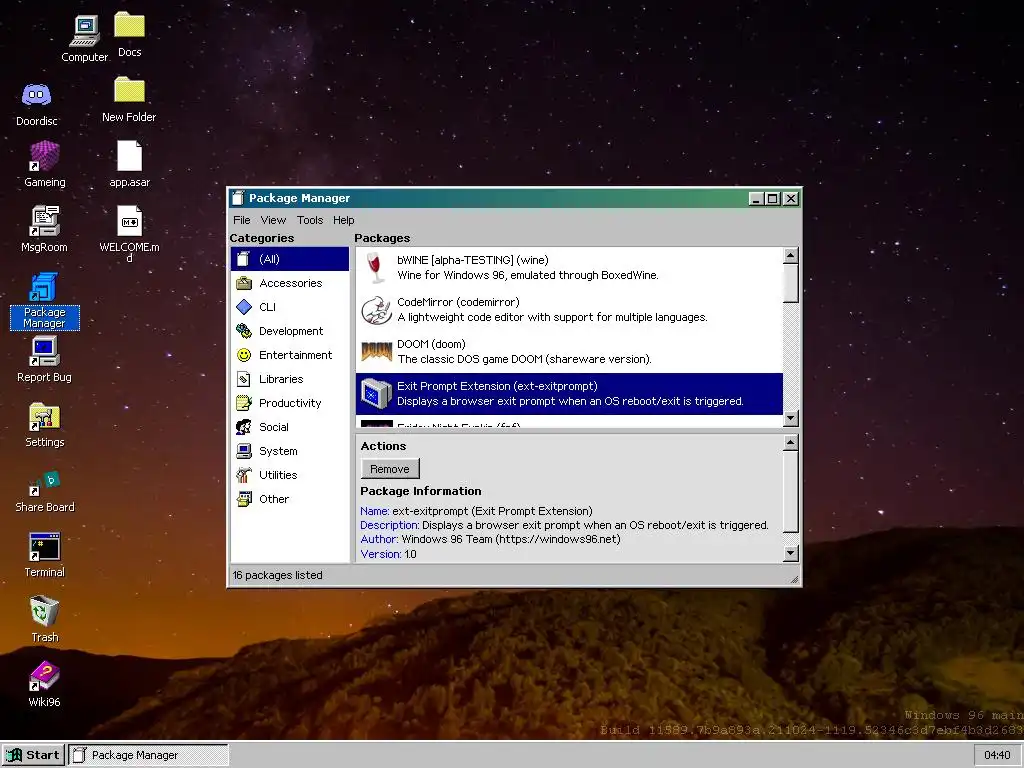Open the Help menu
The width and height of the screenshot is (1024, 768).
click(344, 220)
